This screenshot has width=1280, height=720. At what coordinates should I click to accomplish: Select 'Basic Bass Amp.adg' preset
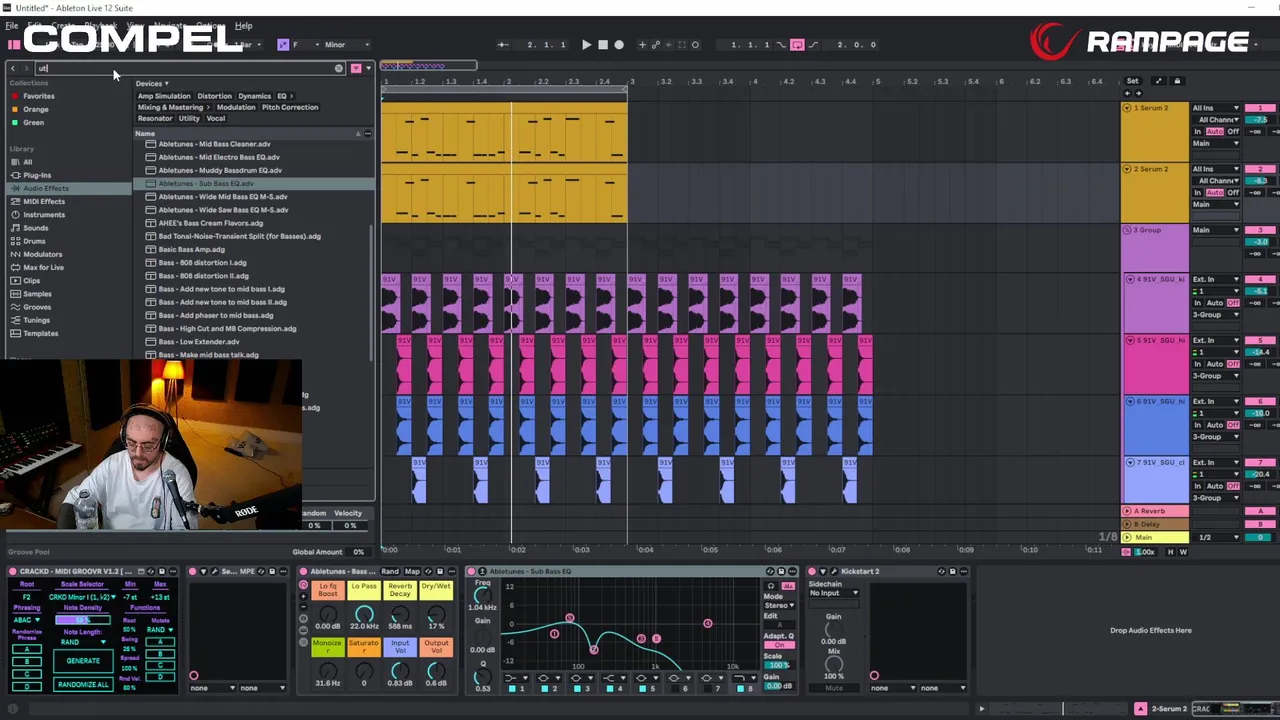click(x=191, y=250)
